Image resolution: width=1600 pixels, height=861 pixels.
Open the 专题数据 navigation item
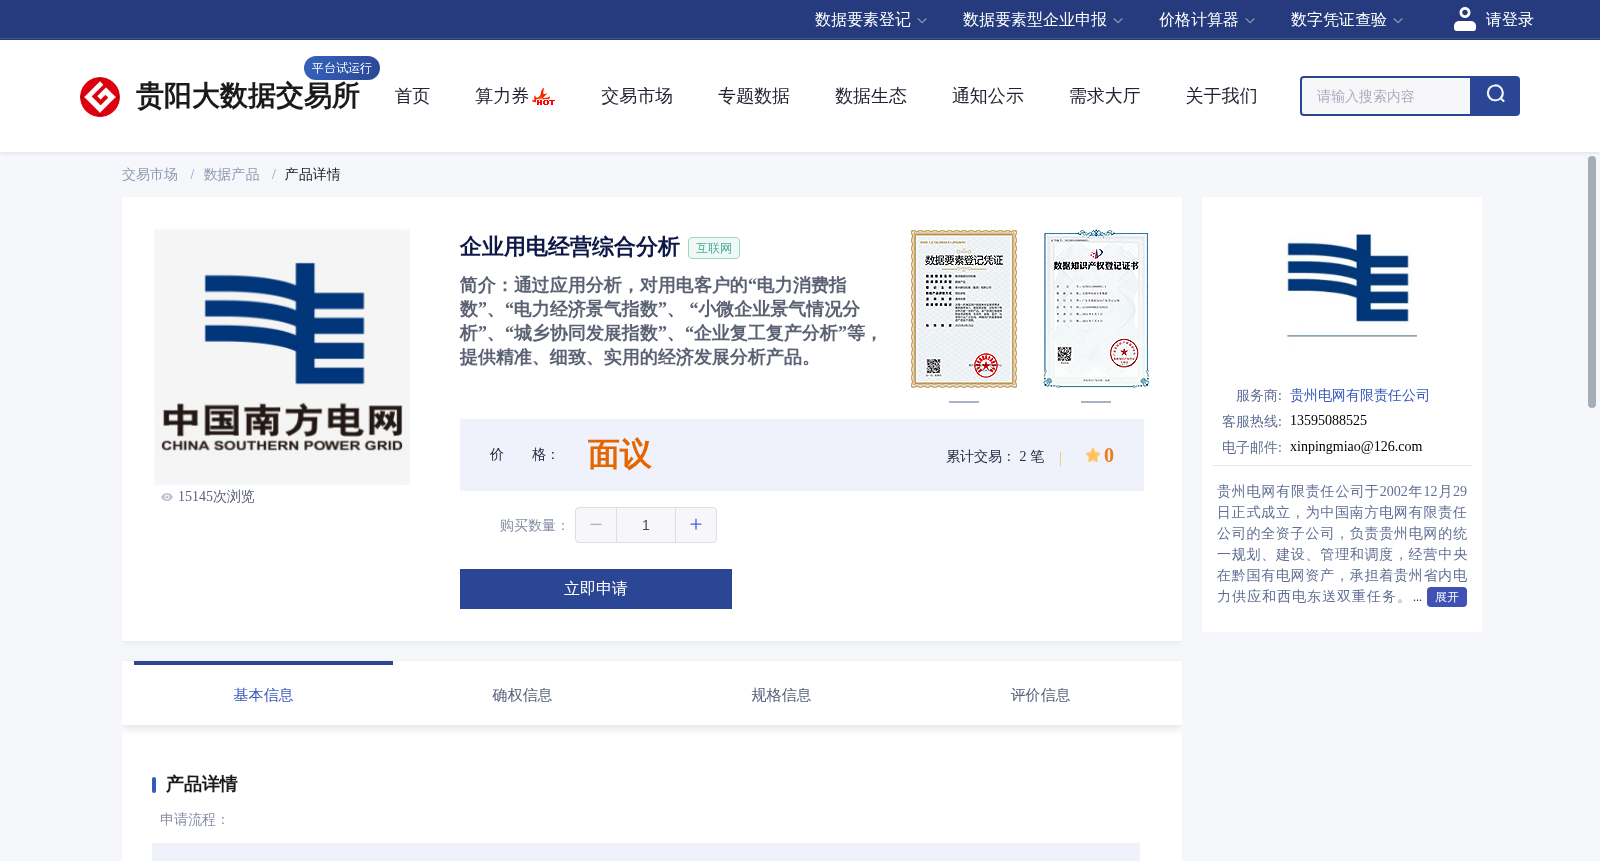tap(754, 96)
